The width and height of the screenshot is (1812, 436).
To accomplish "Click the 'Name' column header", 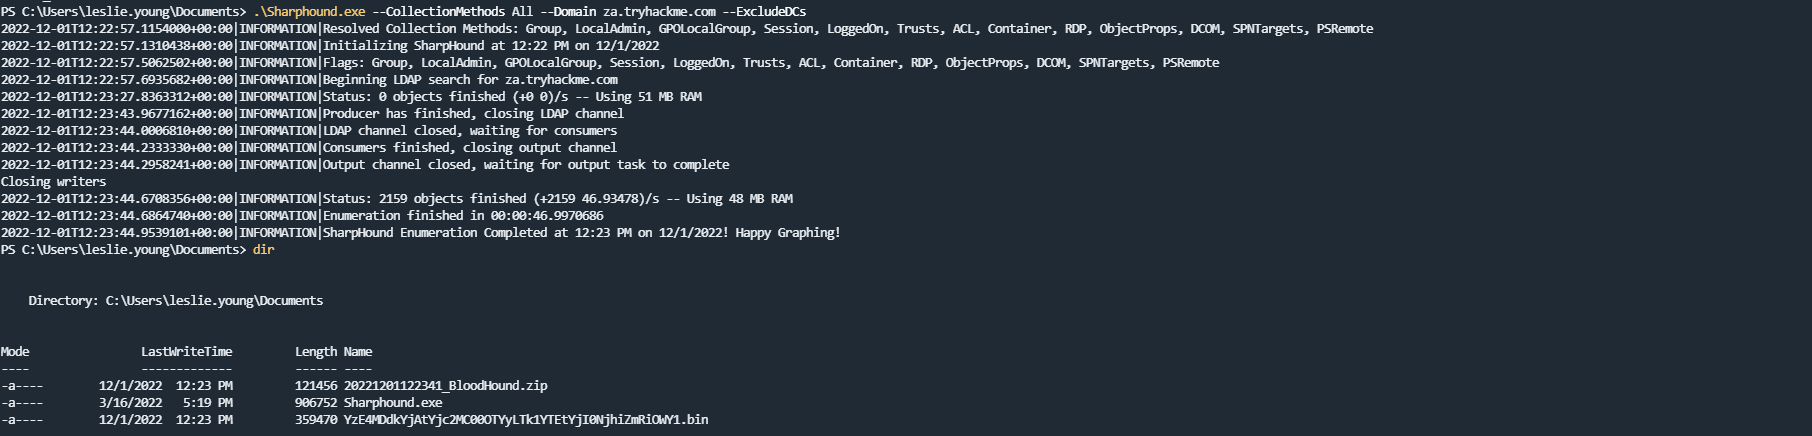I will point(358,351).
